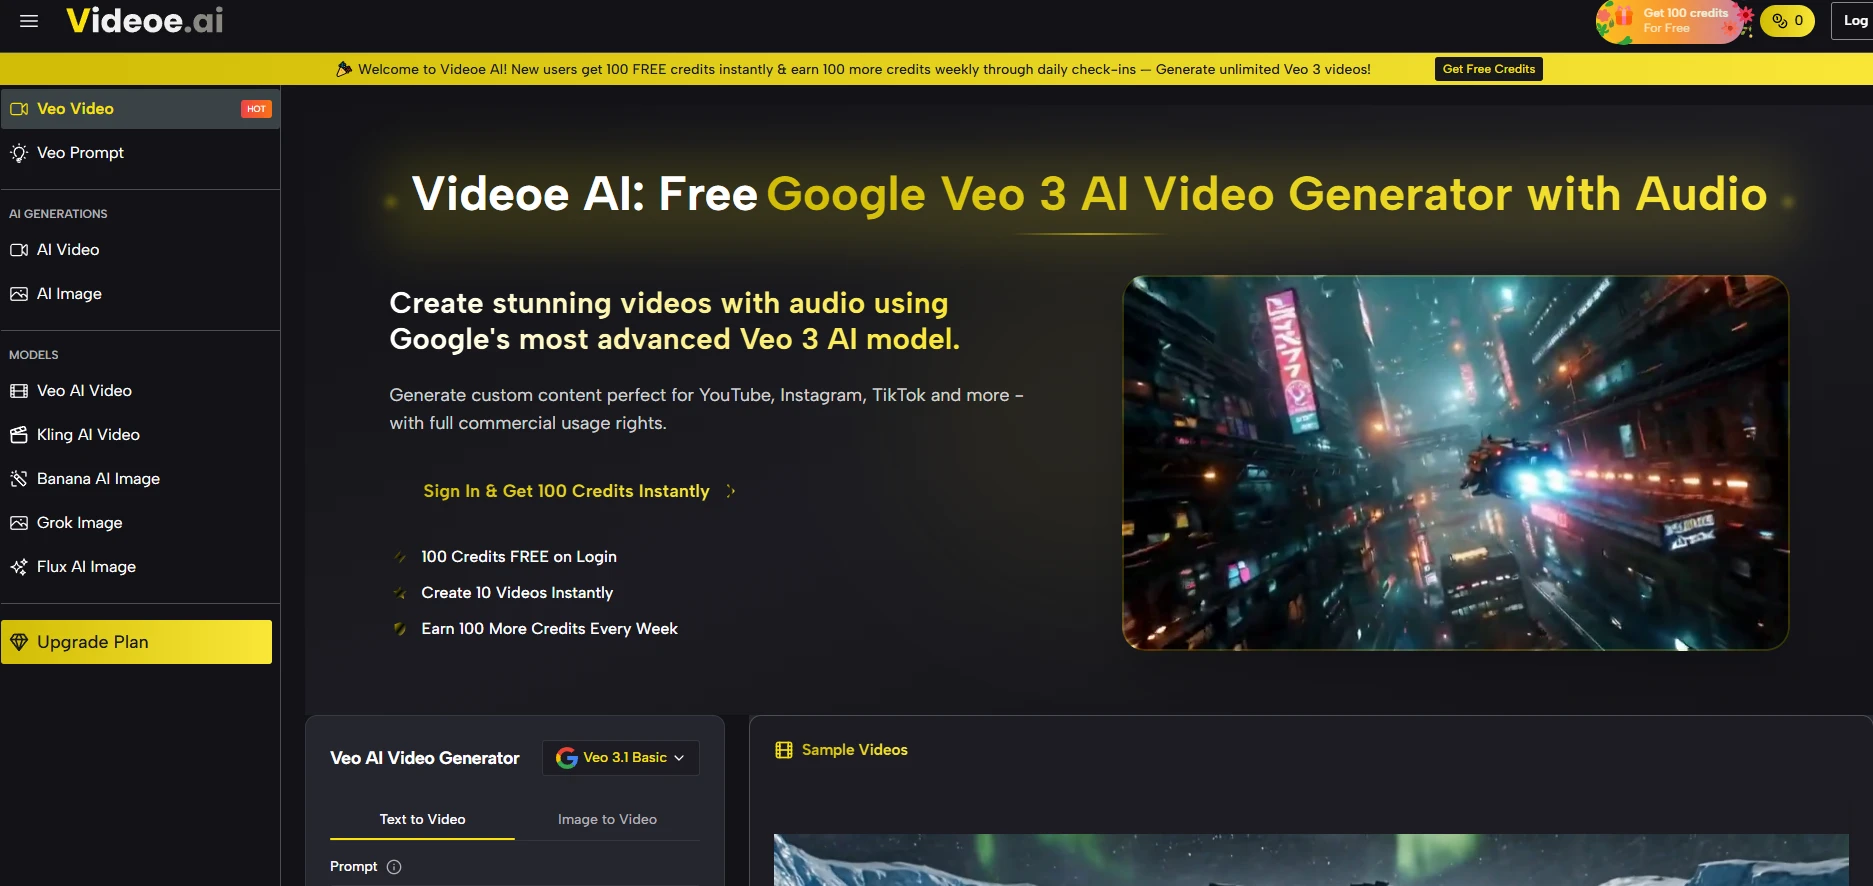This screenshot has width=1873, height=886.
Task: Click the Log in button
Action: (1853, 21)
